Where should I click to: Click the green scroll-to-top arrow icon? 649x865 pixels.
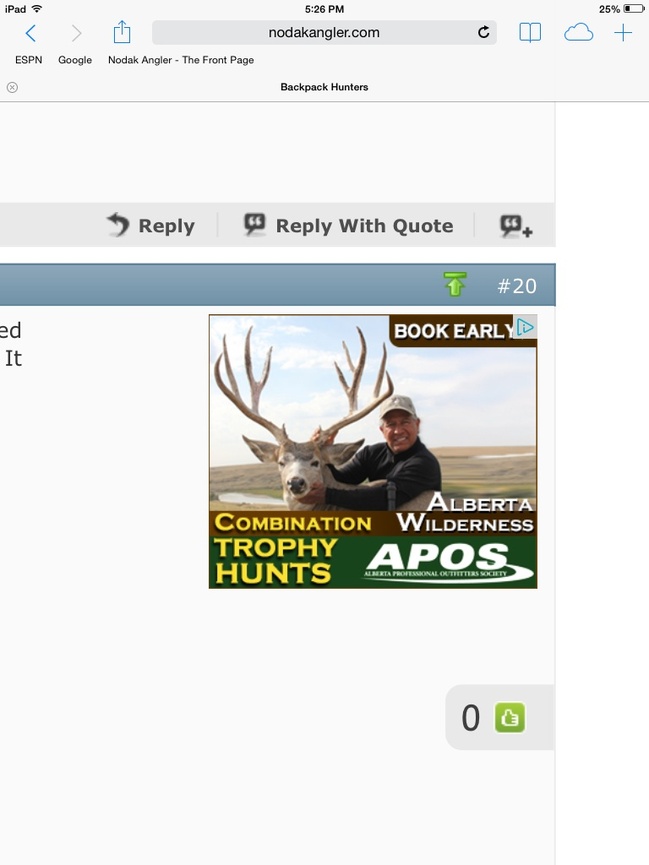click(455, 284)
